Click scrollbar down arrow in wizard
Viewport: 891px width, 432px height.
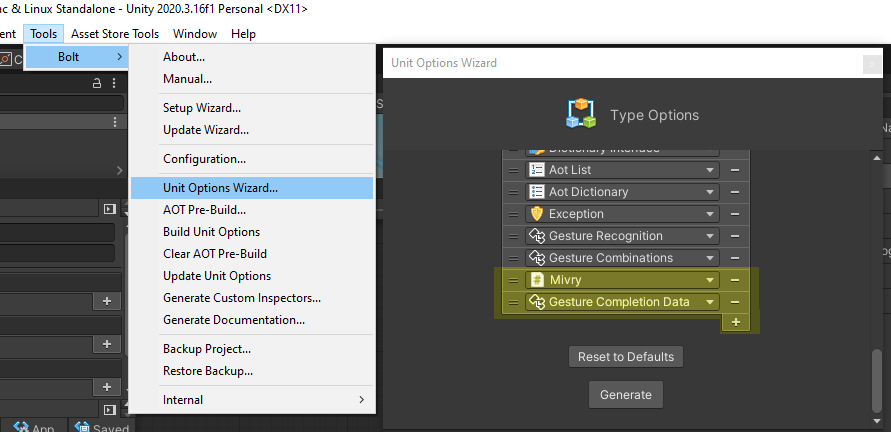[x=878, y=421]
